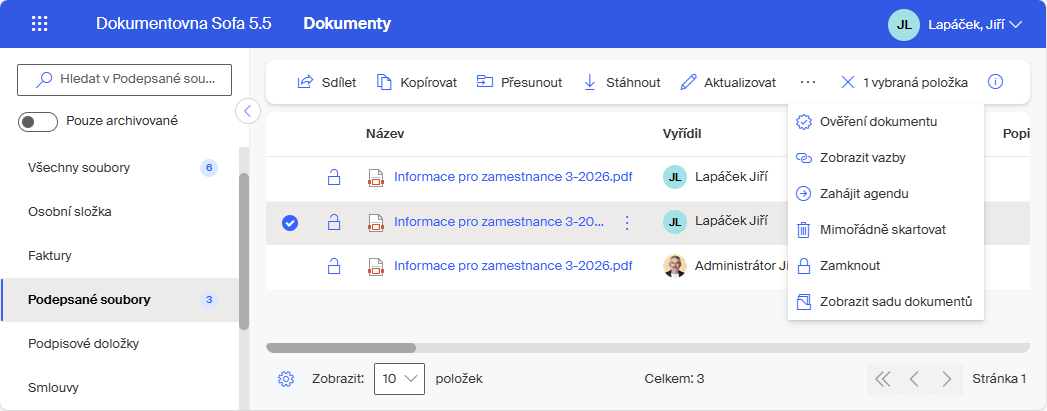Select Ověření dokumentu from the menu

[x=885, y=121]
